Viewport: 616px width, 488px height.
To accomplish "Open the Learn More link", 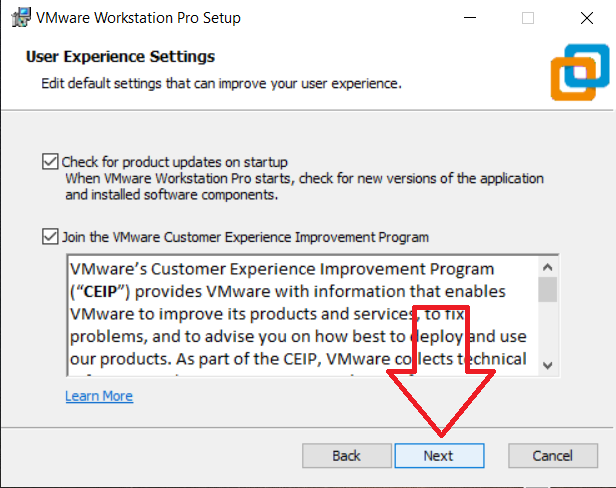I will pos(99,396).
